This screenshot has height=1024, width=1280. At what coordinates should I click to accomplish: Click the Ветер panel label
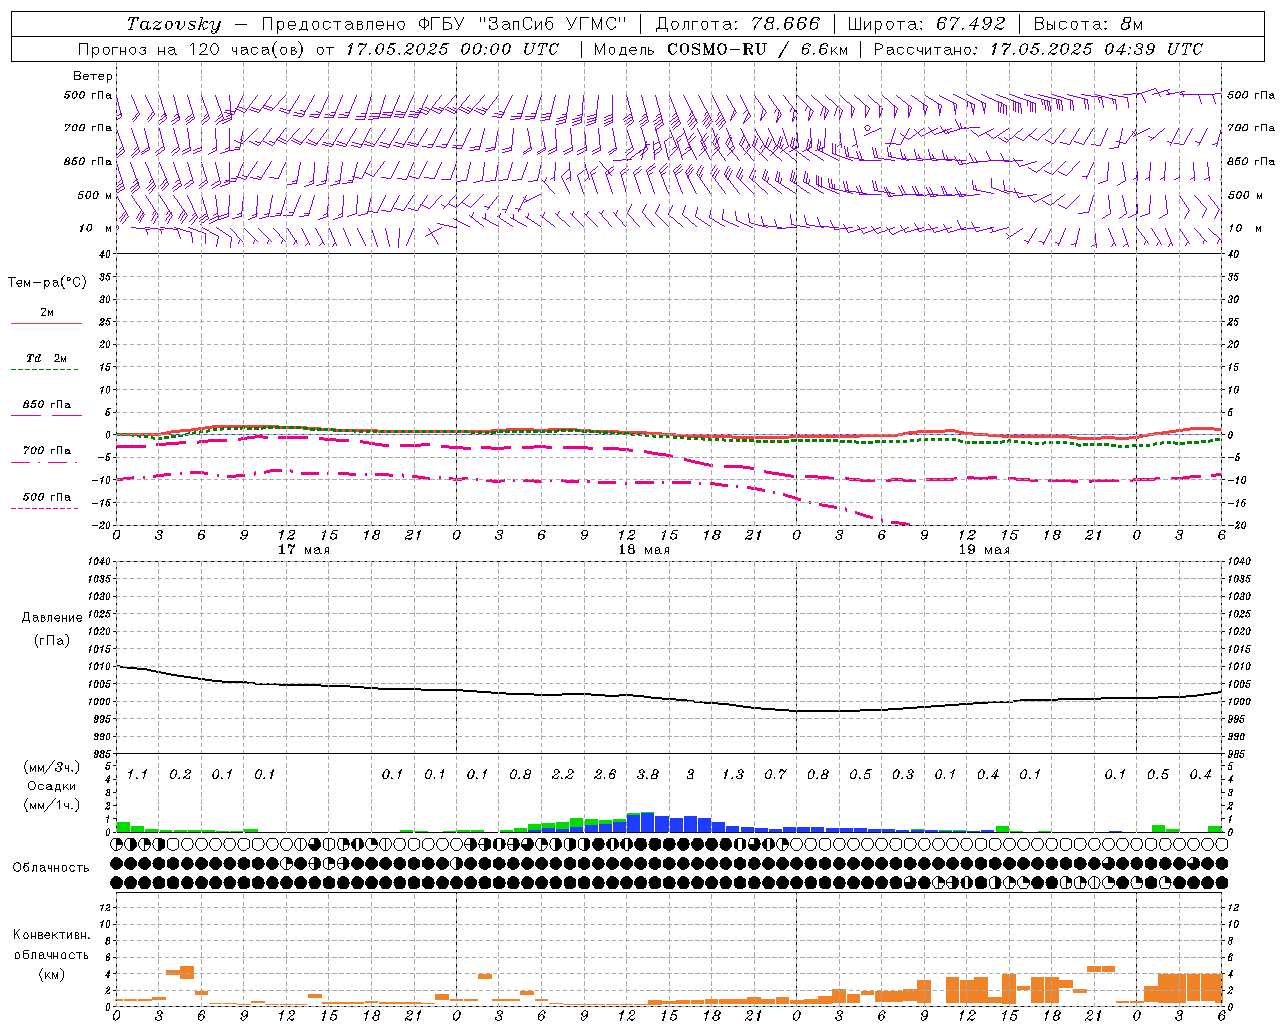(93, 76)
